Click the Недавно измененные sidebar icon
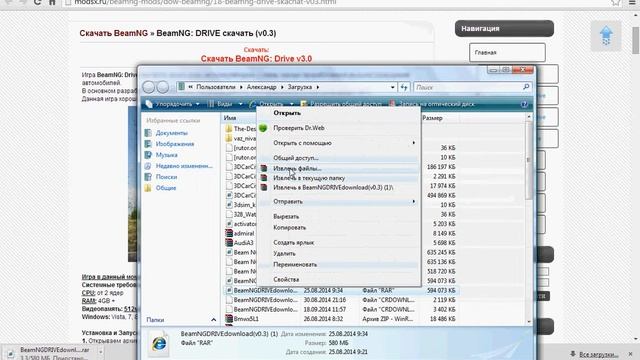The image size is (640, 360). [148, 166]
